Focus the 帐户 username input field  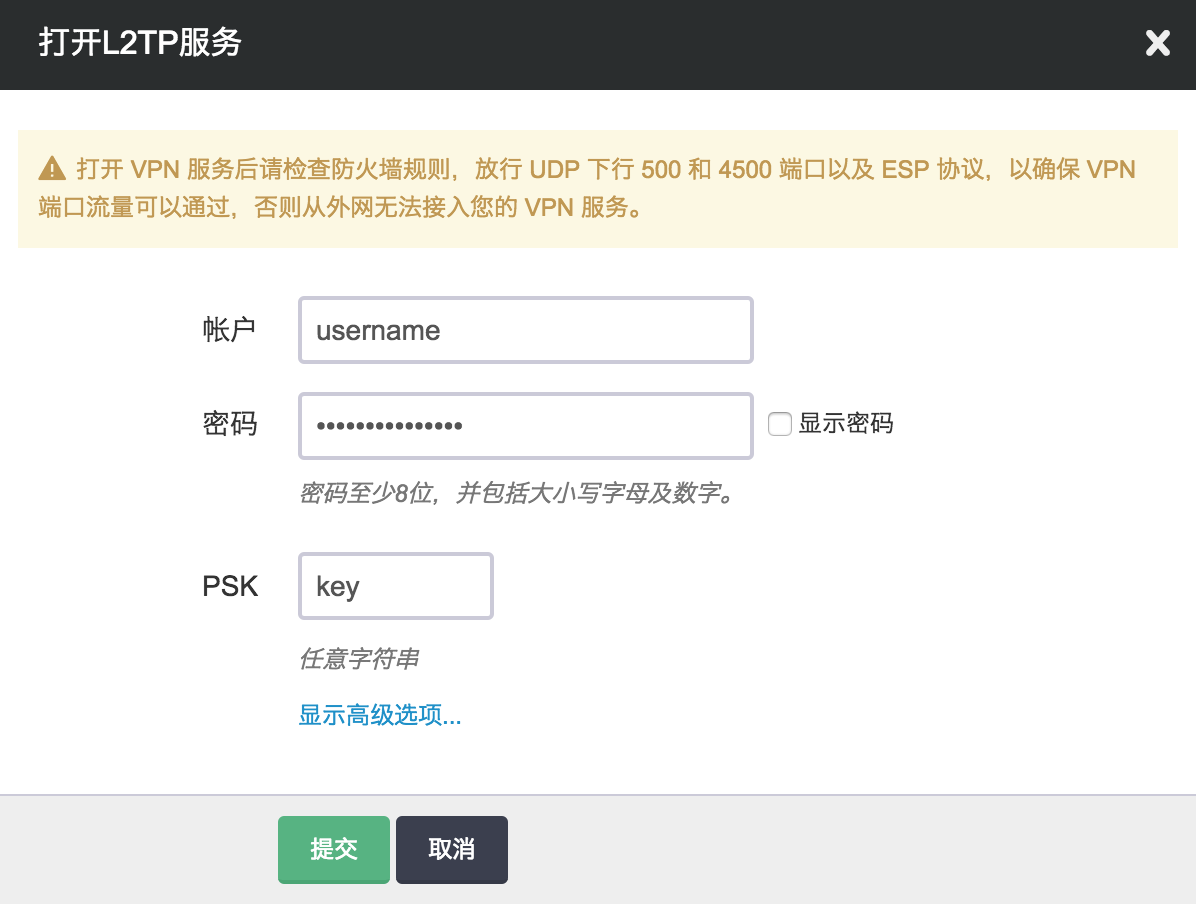tap(525, 330)
